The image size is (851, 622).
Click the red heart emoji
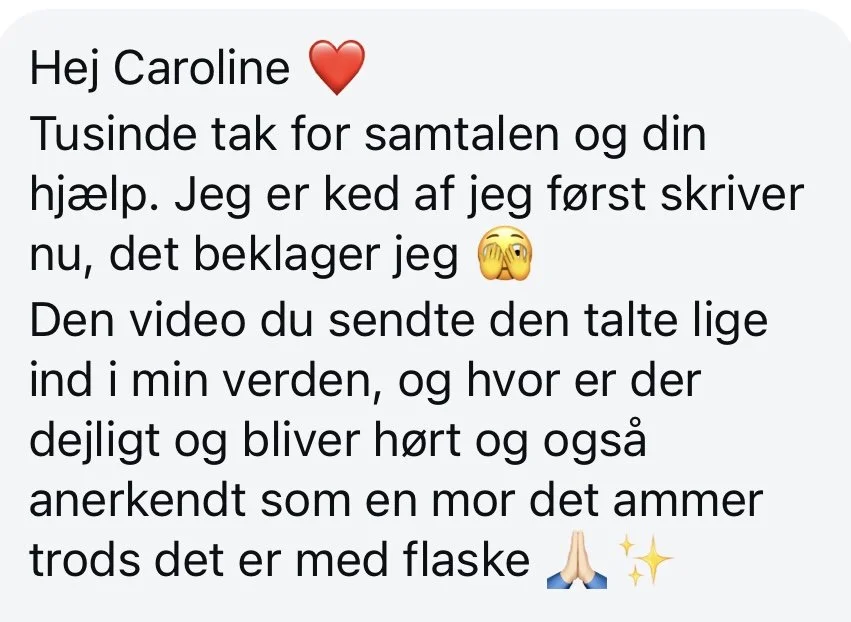336,67
